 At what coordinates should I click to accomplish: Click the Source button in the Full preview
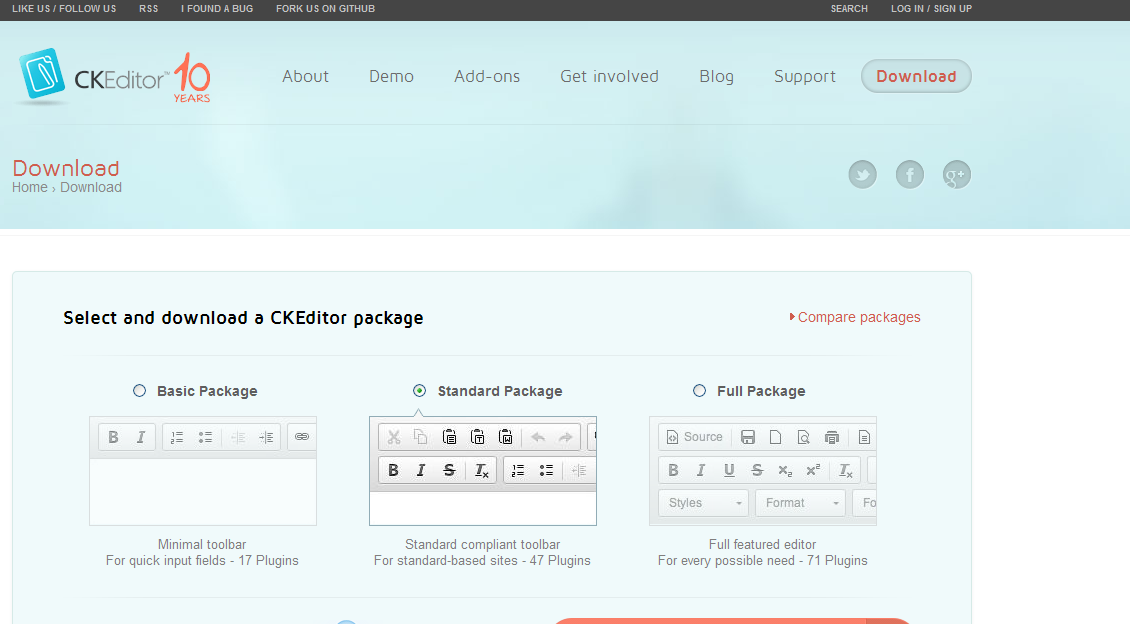click(x=695, y=437)
